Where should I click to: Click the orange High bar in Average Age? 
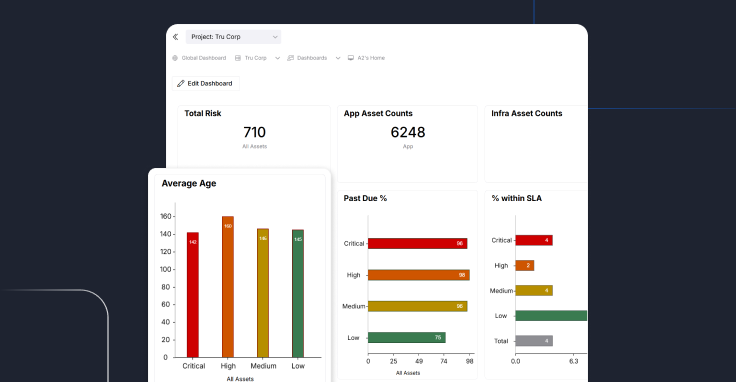pos(228,287)
